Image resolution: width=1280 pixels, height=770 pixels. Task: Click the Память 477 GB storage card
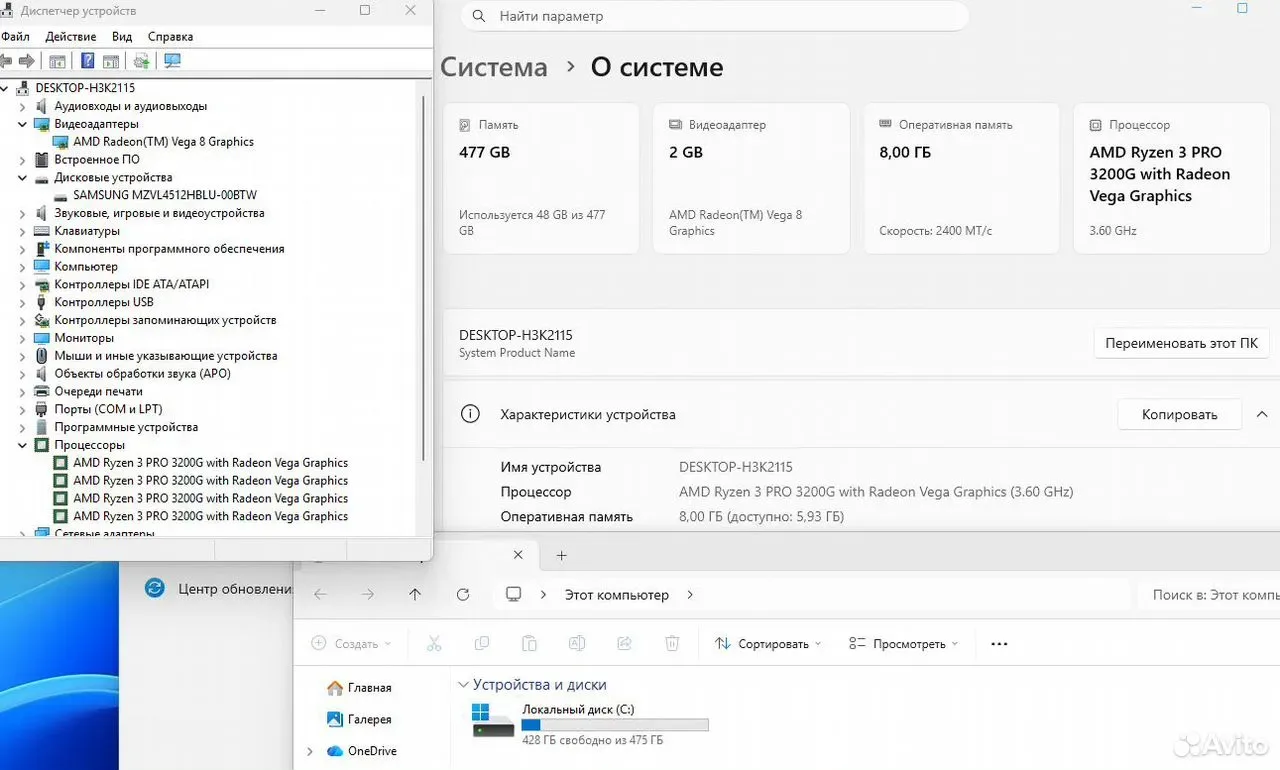coord(541,178)
